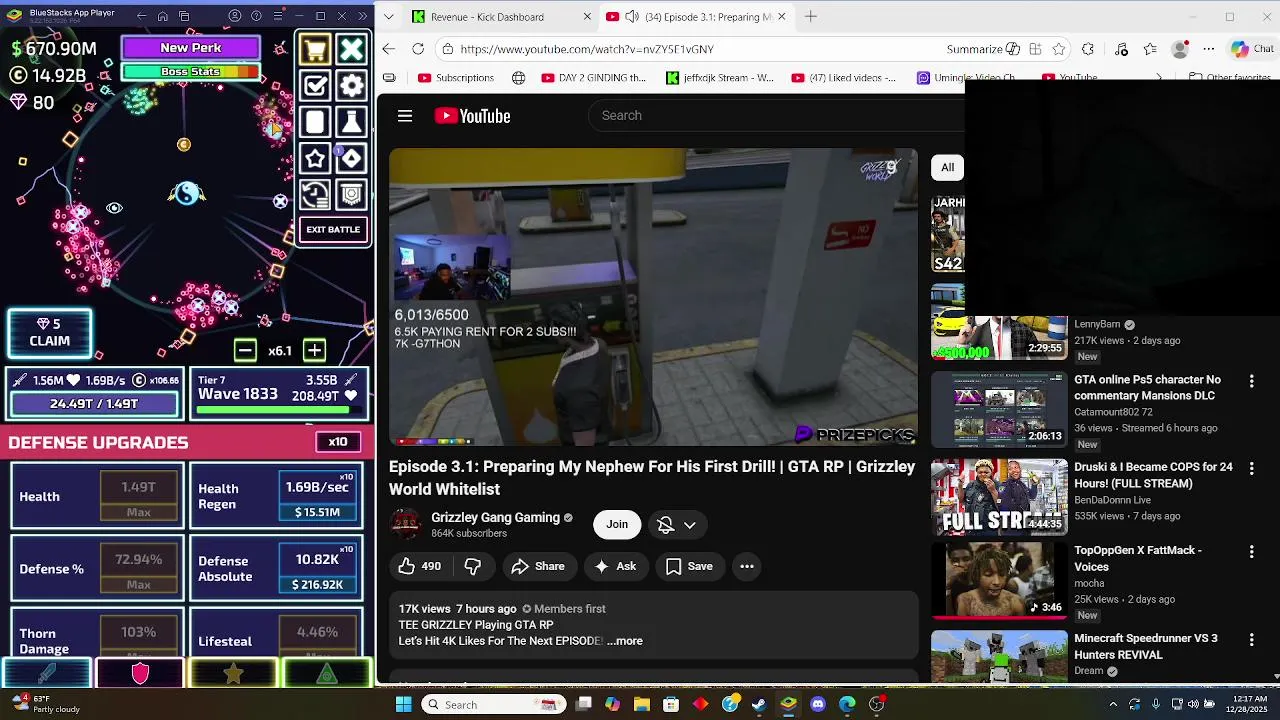Screen dimensions: 1280x720
Task: Open the in-game shop cart icon
Action: (315, 50)
